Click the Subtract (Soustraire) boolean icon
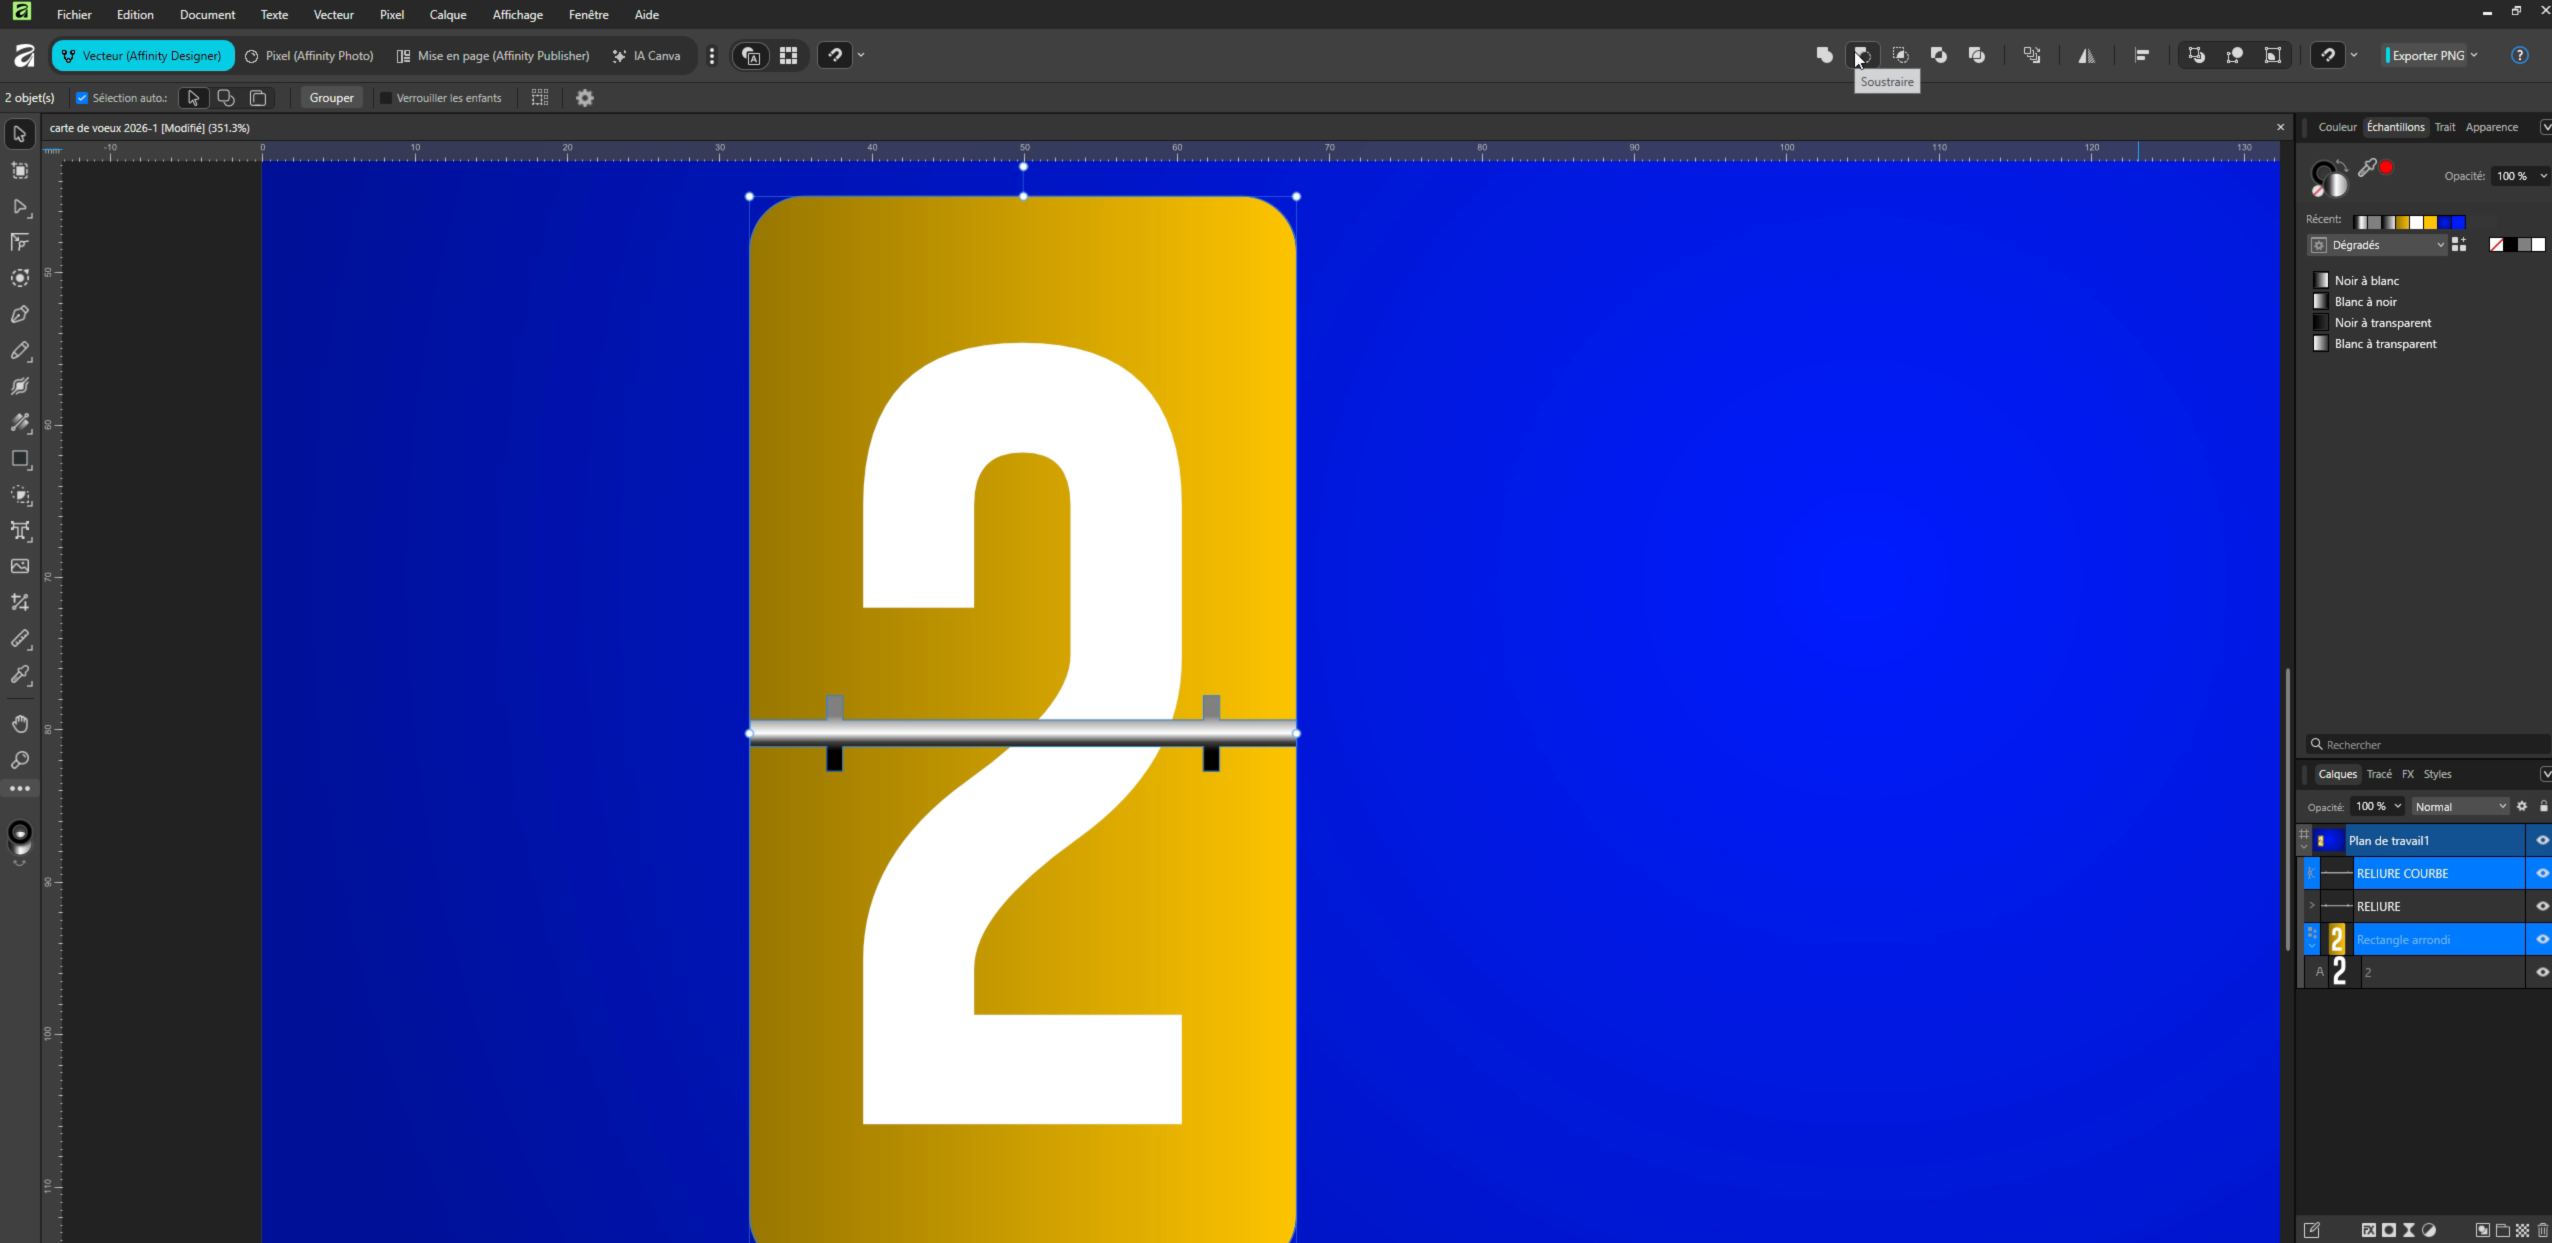The image size is (2552, 1243). coord(1862,55)
